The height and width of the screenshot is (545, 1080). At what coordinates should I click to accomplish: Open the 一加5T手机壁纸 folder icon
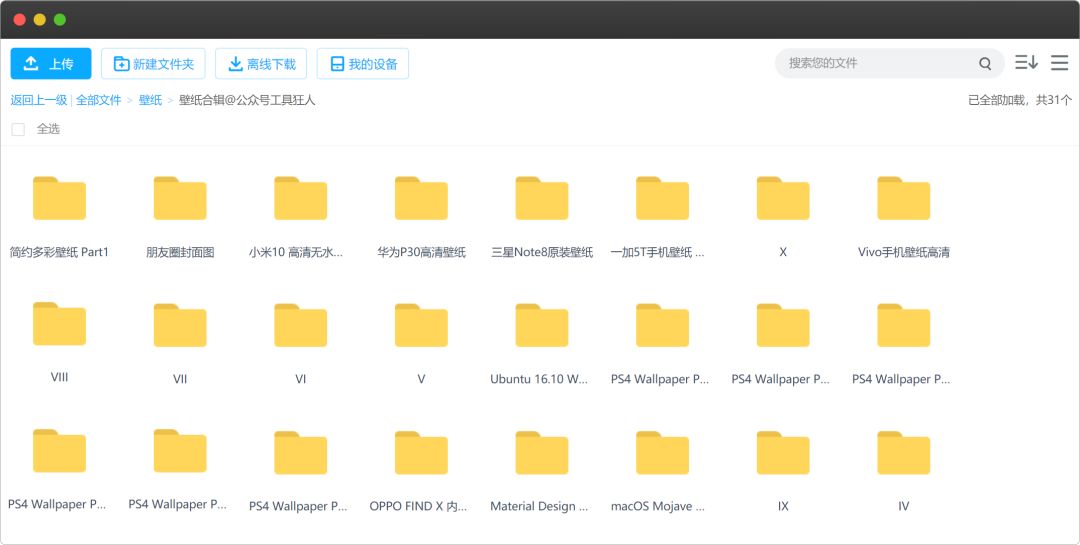click(x=662, y=198)
